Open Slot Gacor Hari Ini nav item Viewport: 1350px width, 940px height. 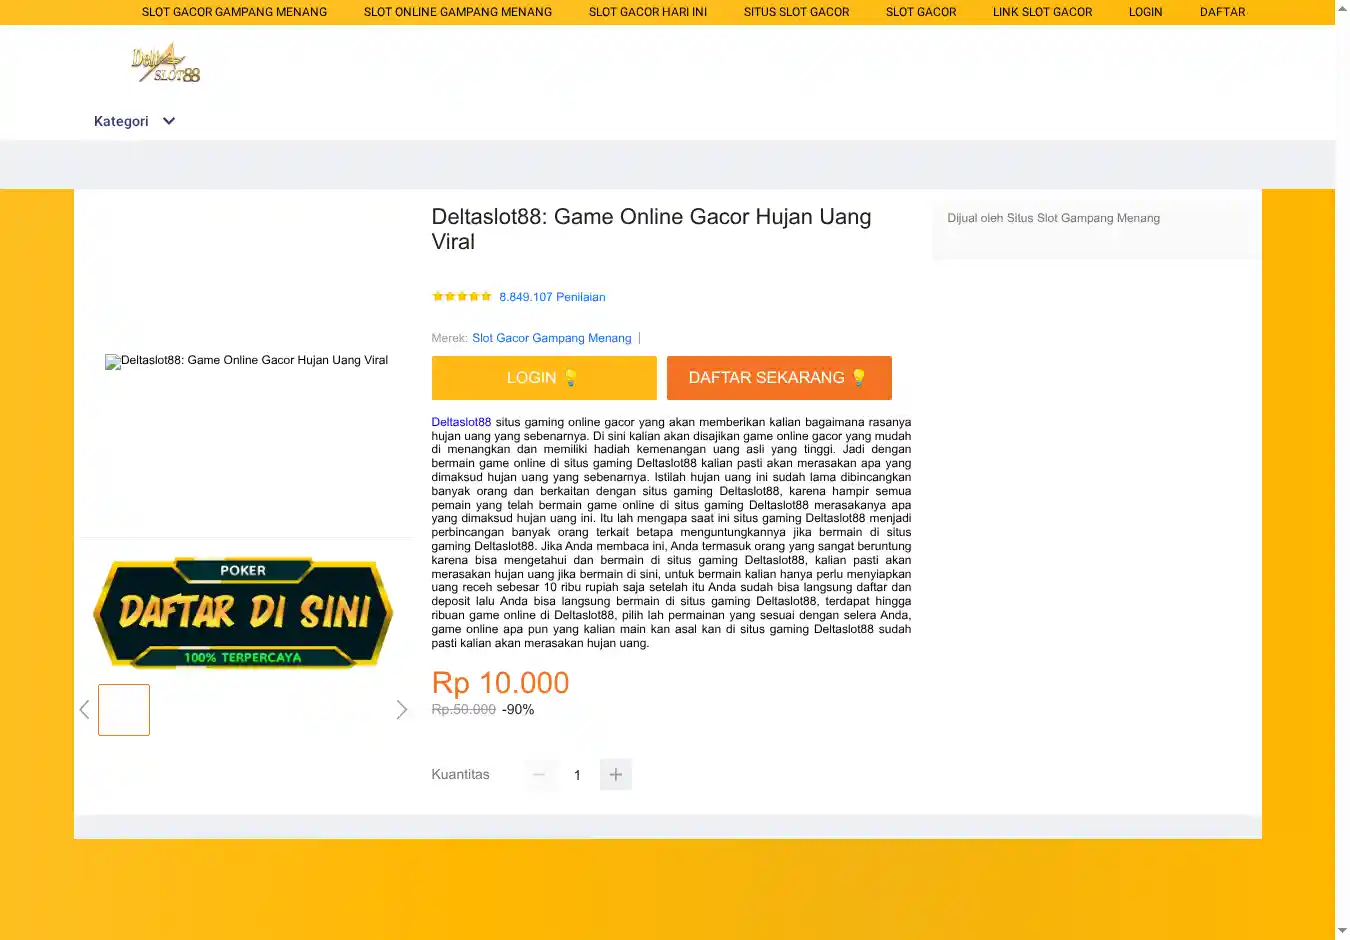[647, 12]
